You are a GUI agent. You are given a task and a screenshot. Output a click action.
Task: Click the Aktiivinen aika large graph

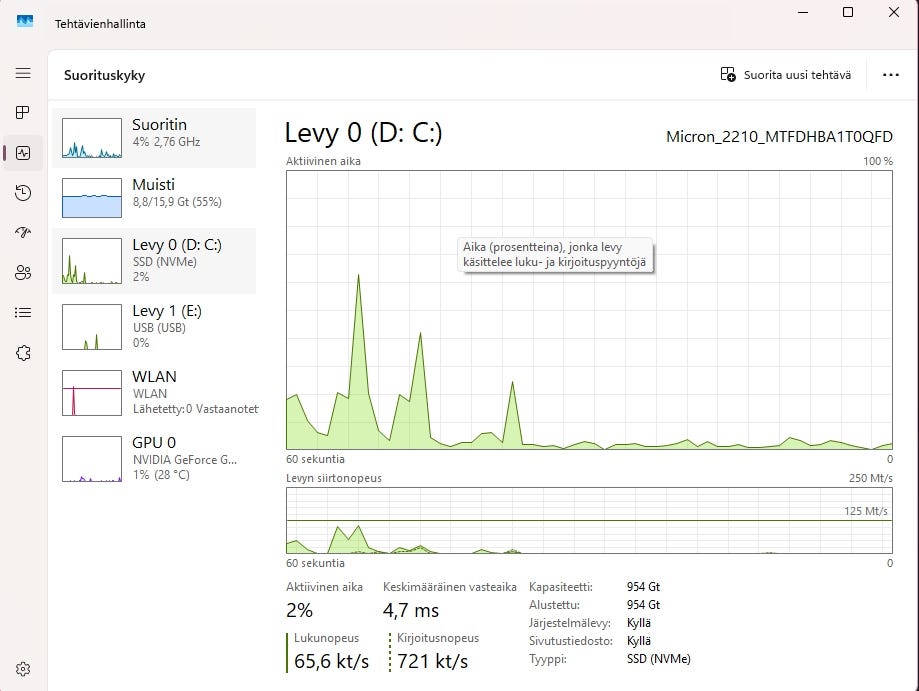589,310
